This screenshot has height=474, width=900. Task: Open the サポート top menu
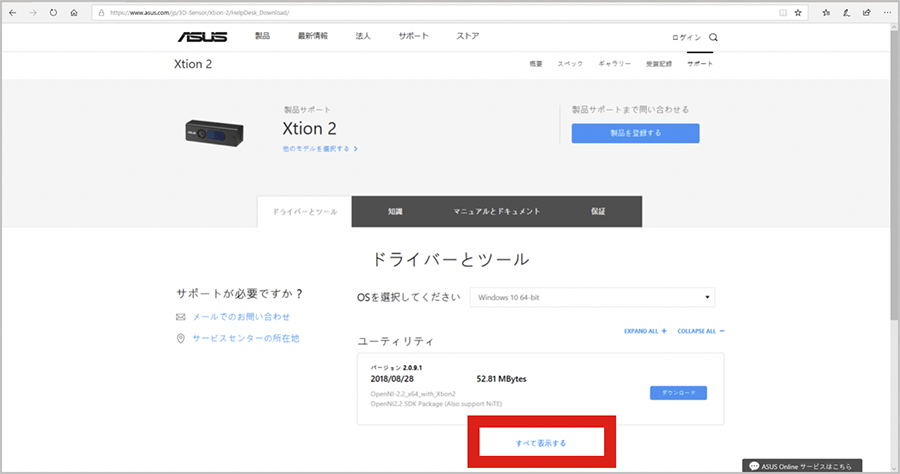(x=413, y=36)
